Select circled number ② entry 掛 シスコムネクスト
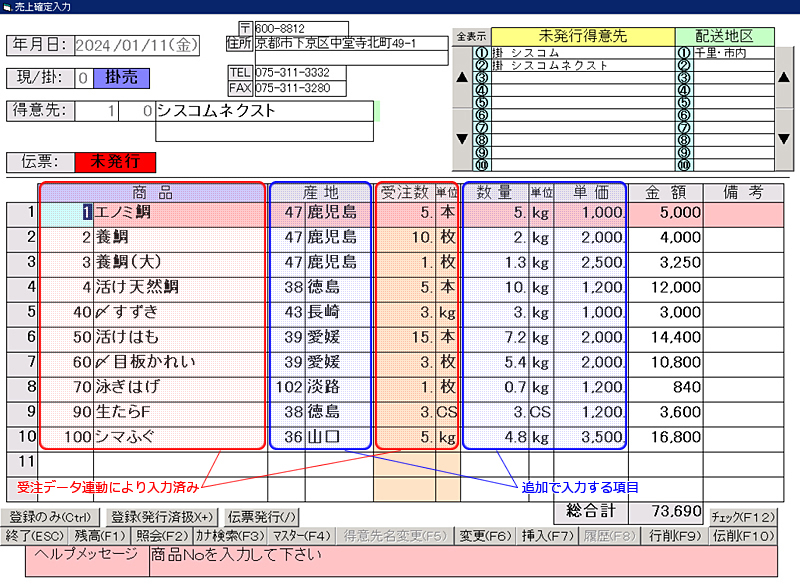Screen dimensions: 800x585 (x=582, y=65)
